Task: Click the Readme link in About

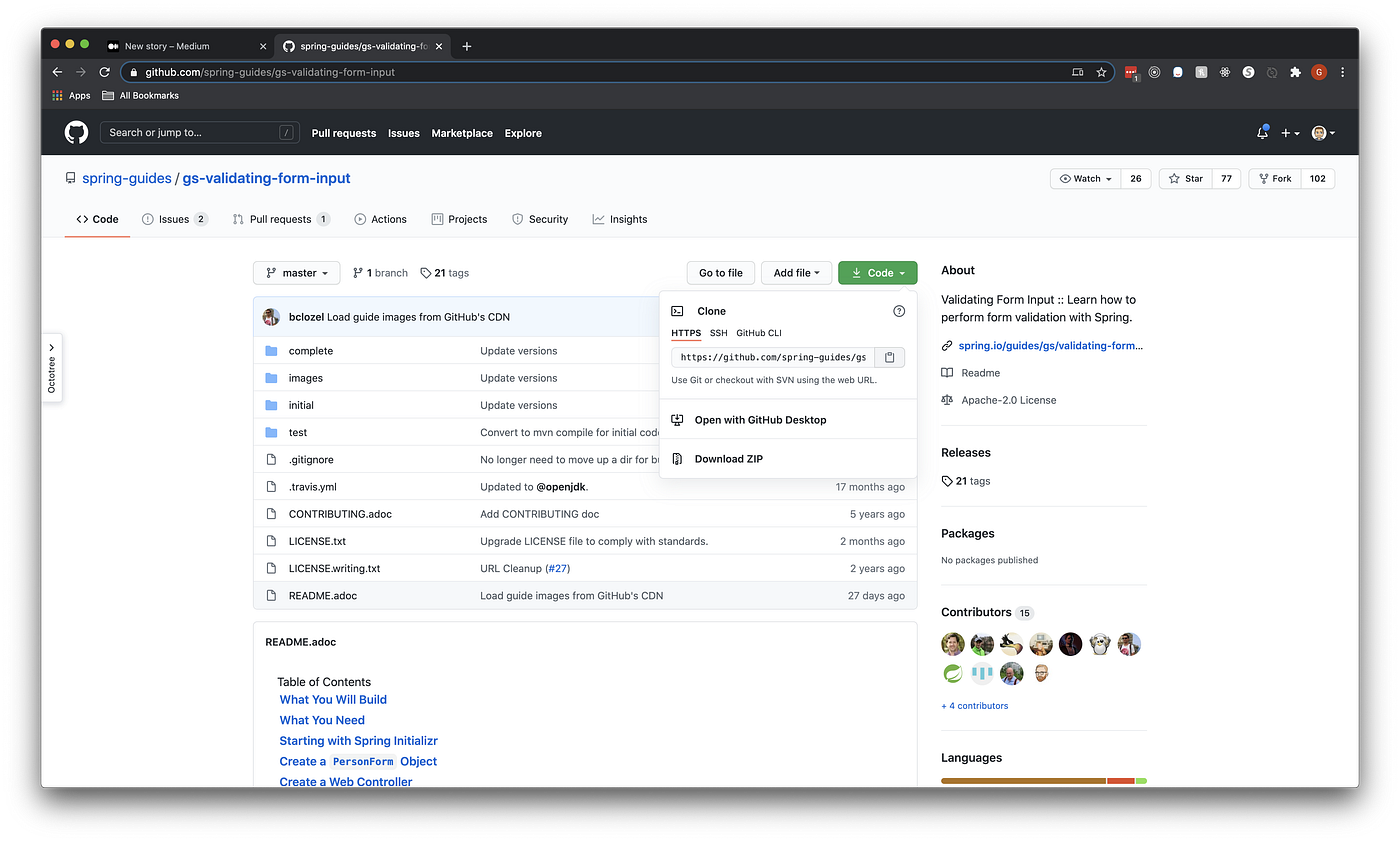Action: coord(980,373)
